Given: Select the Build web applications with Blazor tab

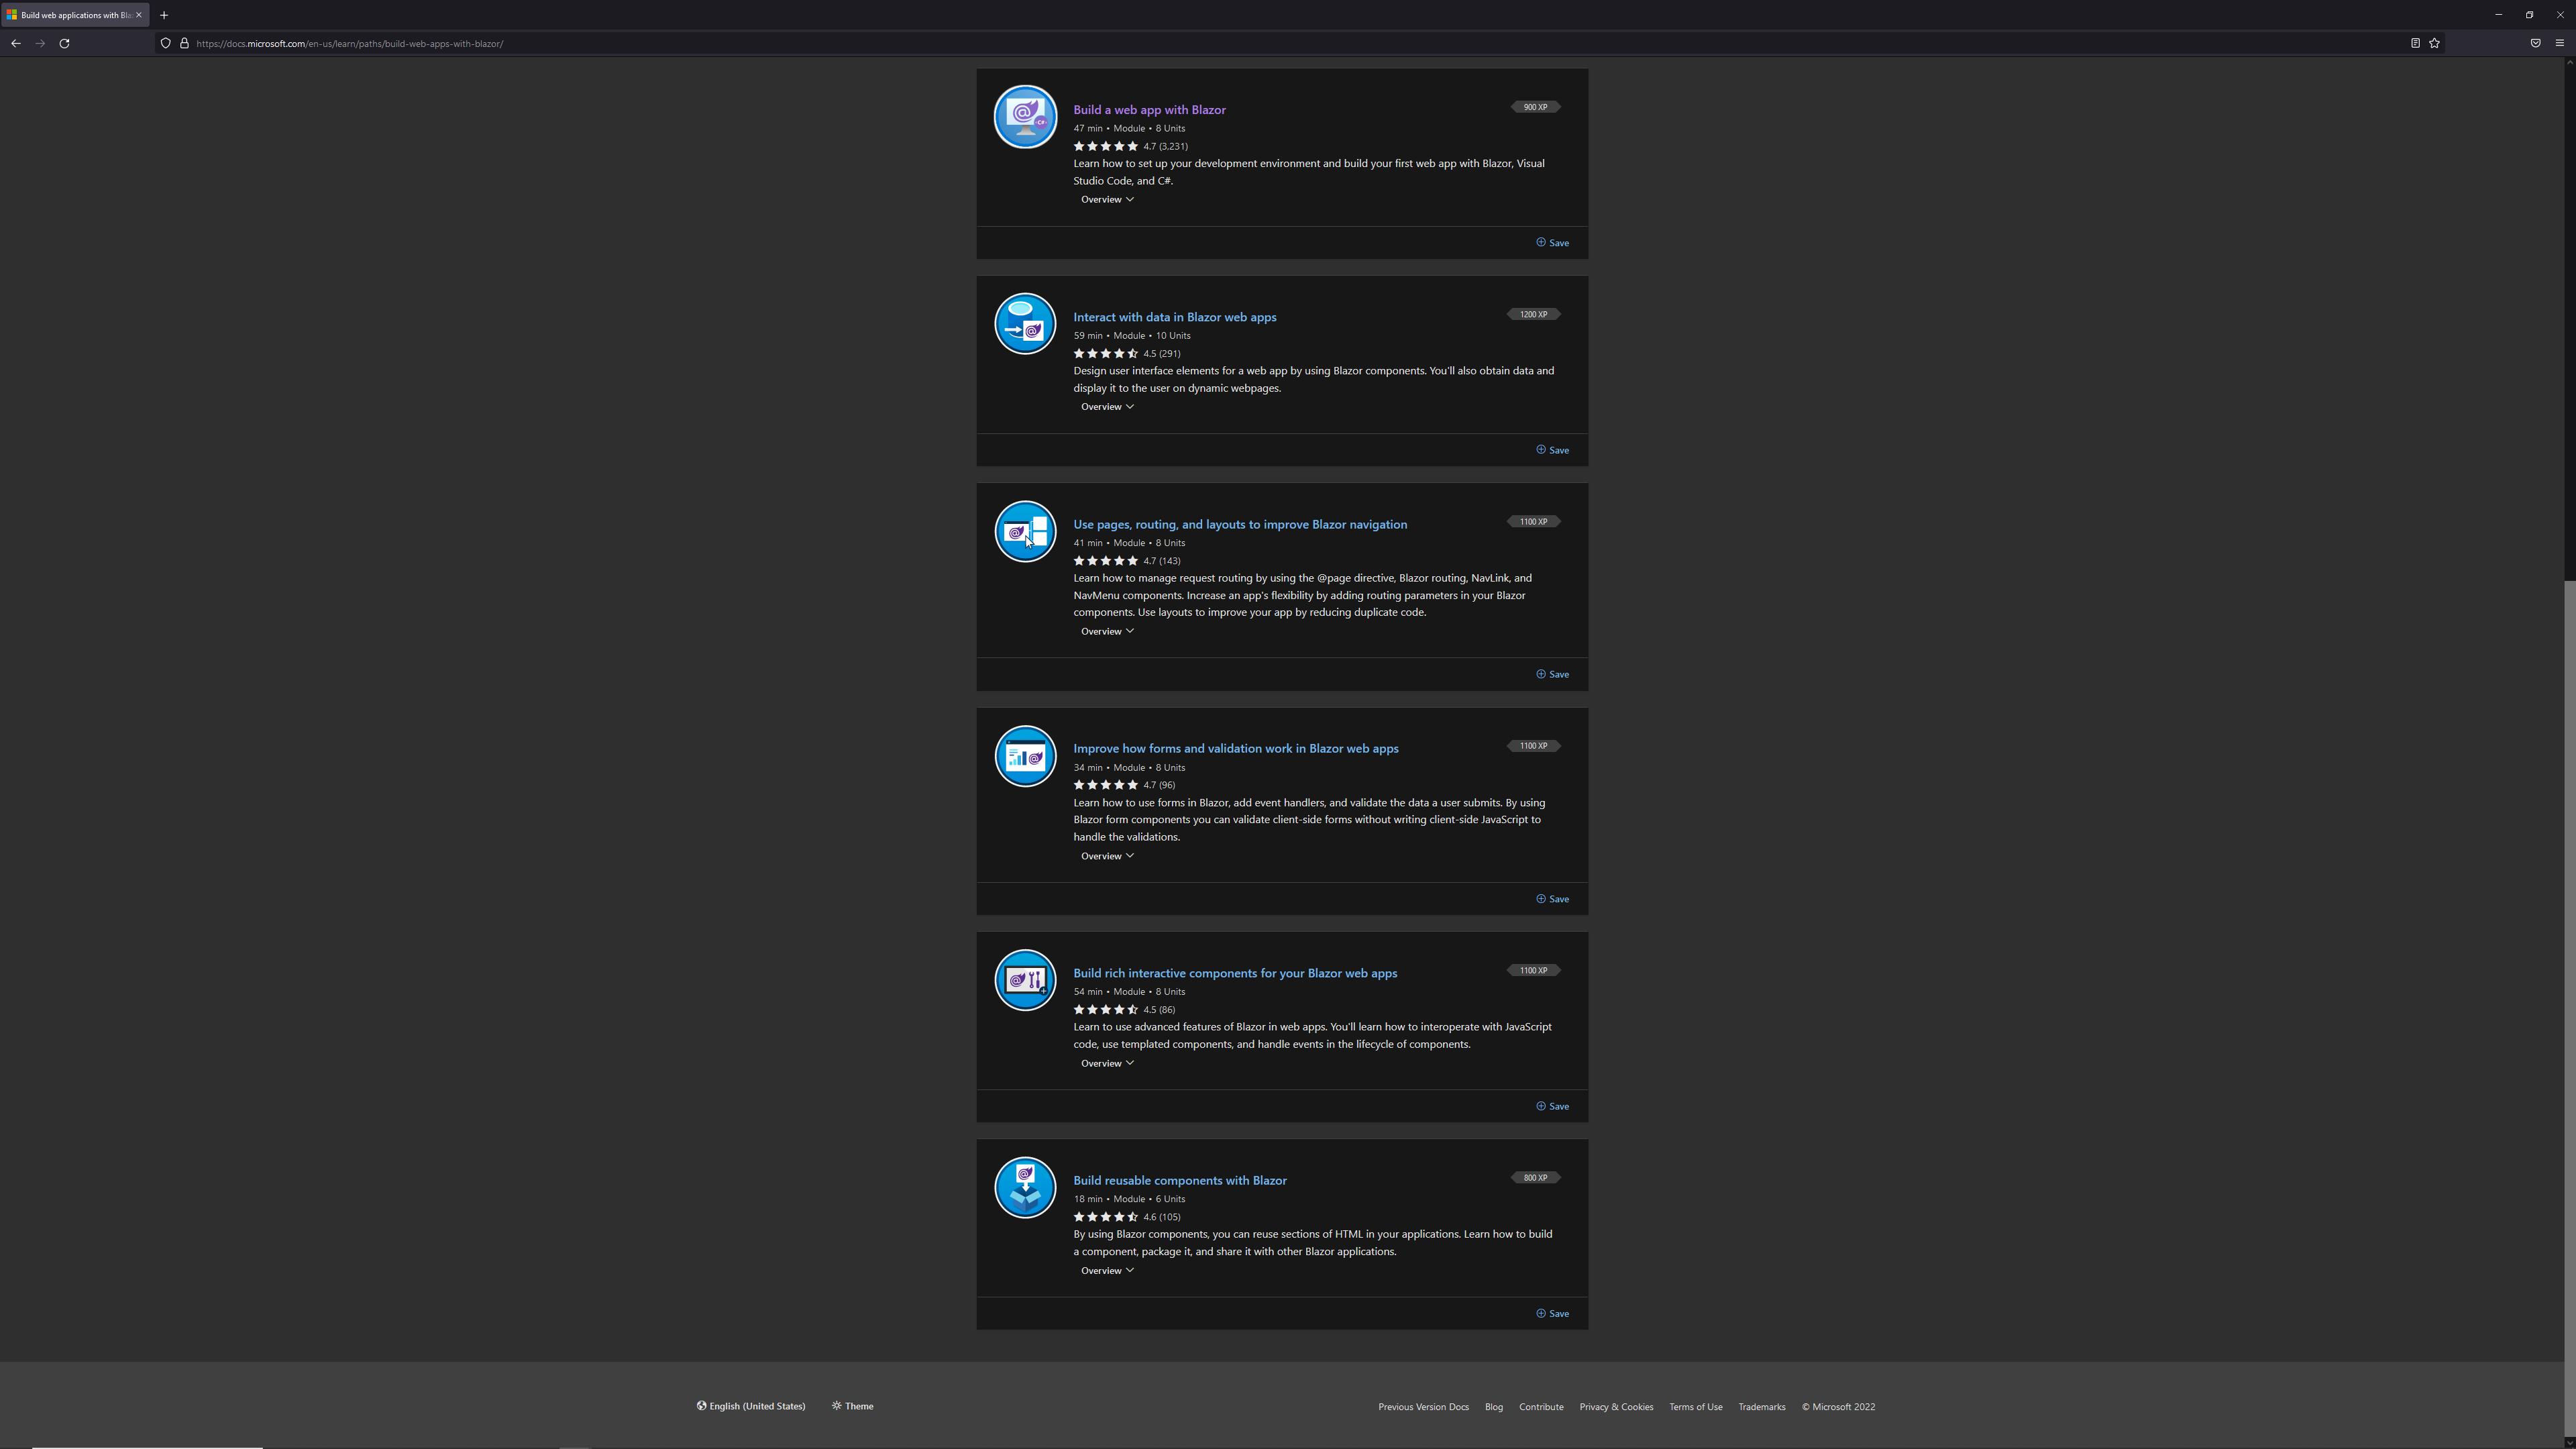Looking at the screenshot, I should (x=75, y=15).
